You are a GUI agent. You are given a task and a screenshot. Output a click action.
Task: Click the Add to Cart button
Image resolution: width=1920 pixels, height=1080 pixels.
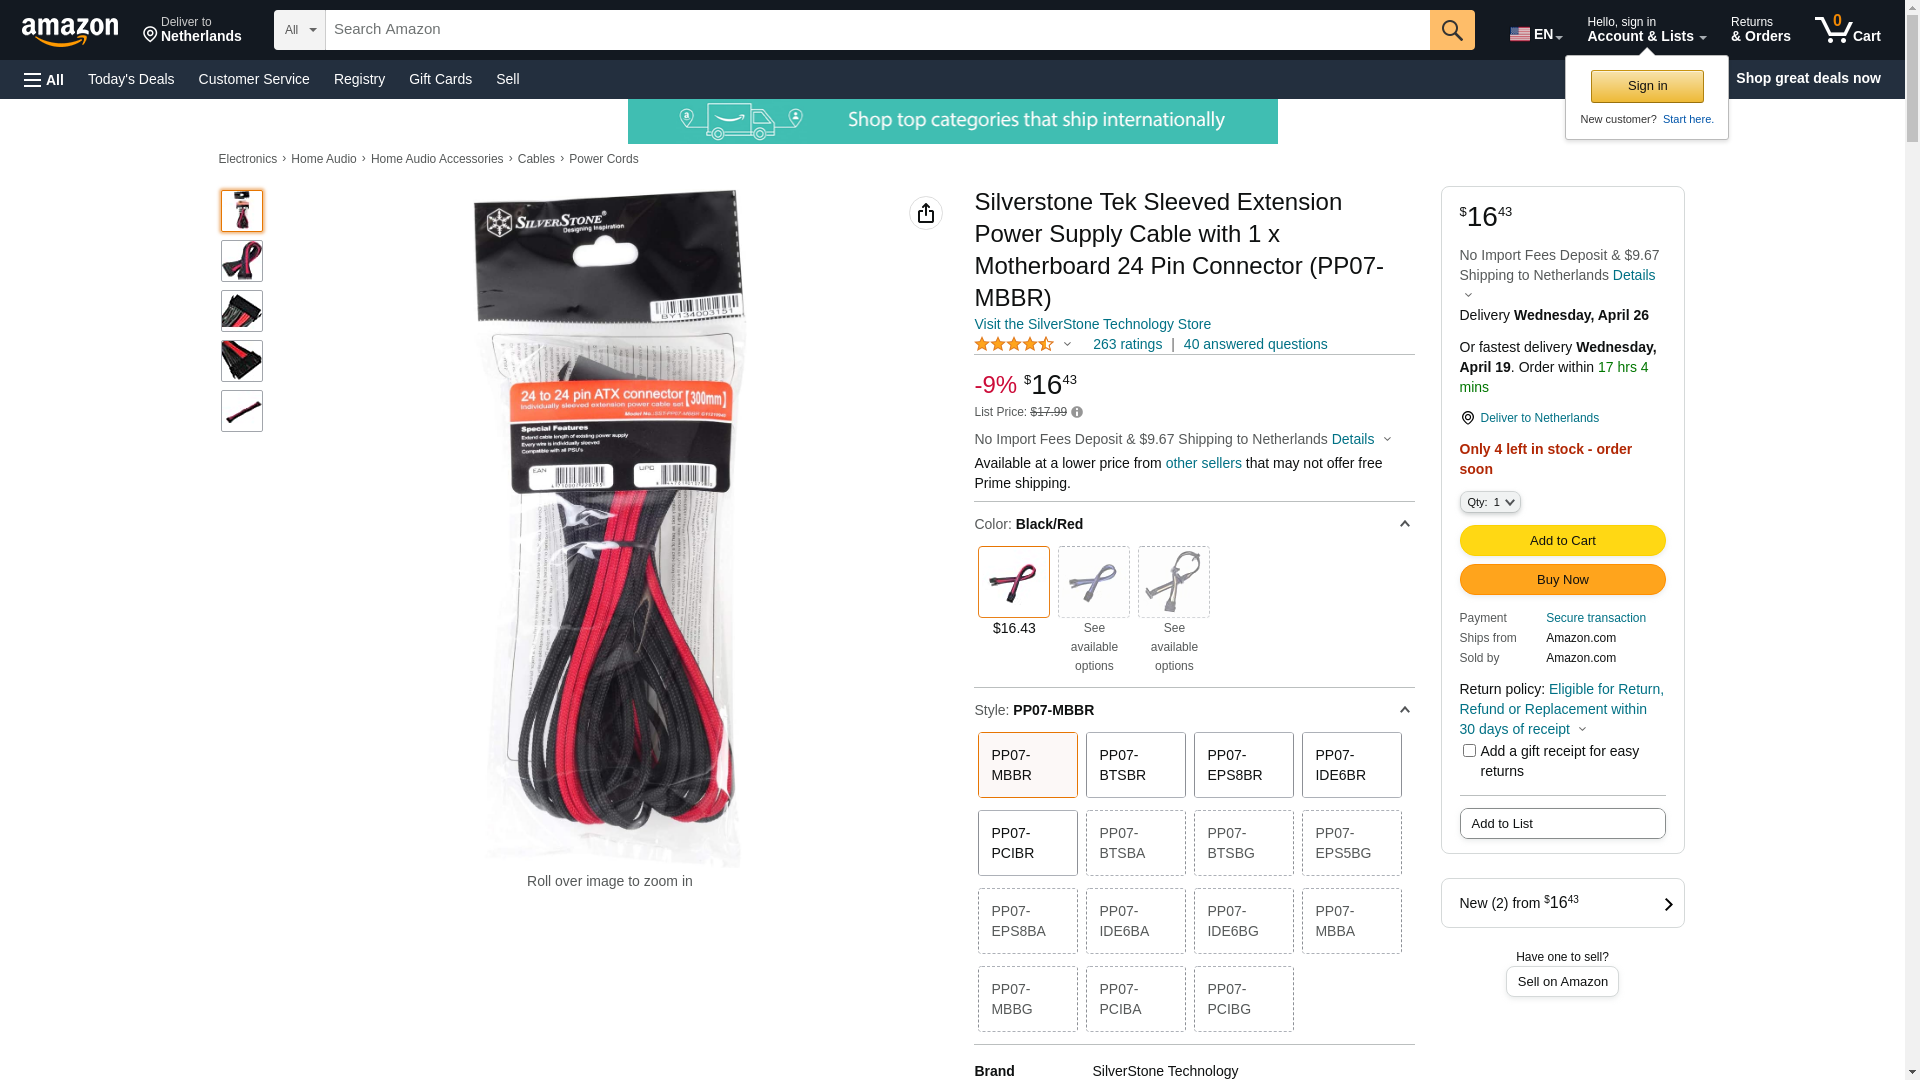click(x=1562, y=541)
